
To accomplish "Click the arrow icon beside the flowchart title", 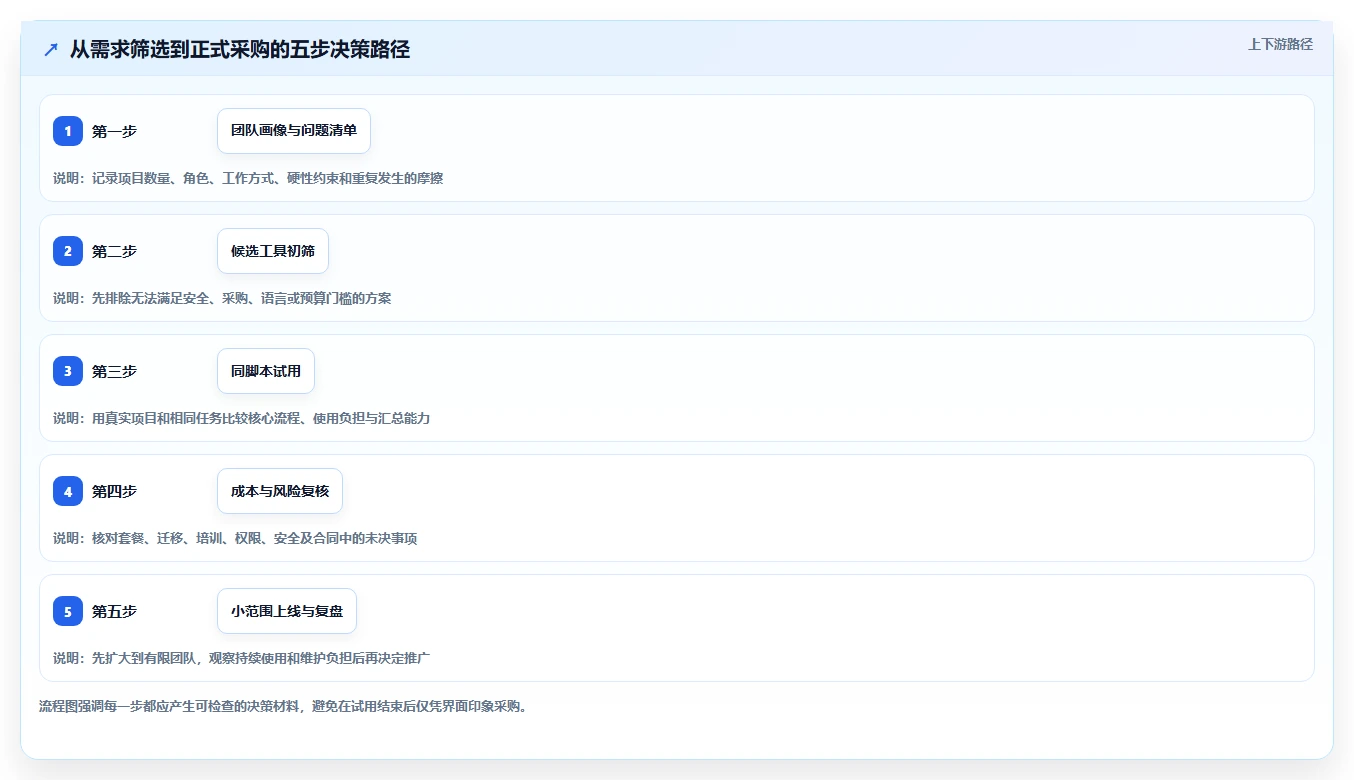I will tap(51, 50).
